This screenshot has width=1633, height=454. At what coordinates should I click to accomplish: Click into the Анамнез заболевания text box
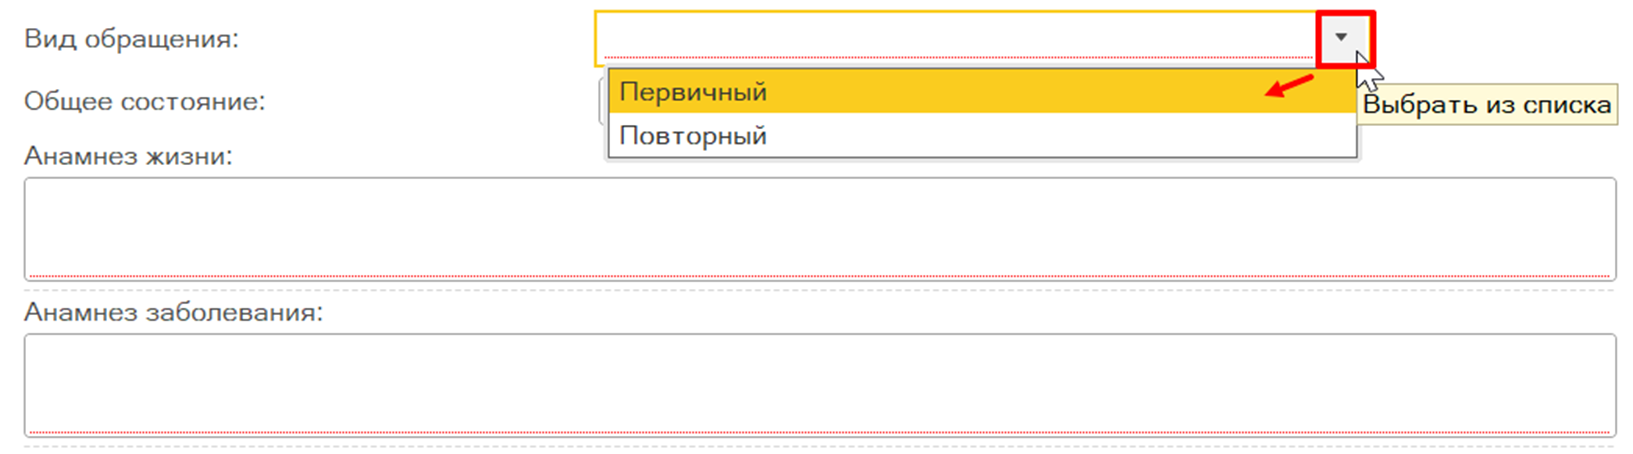(x=819, y=383)
